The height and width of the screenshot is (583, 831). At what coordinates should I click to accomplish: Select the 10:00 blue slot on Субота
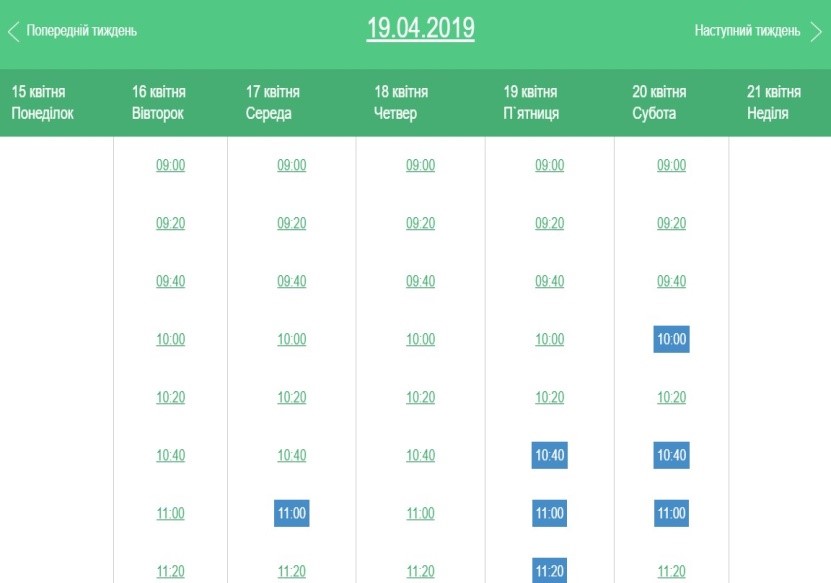(x=671, y=339)
